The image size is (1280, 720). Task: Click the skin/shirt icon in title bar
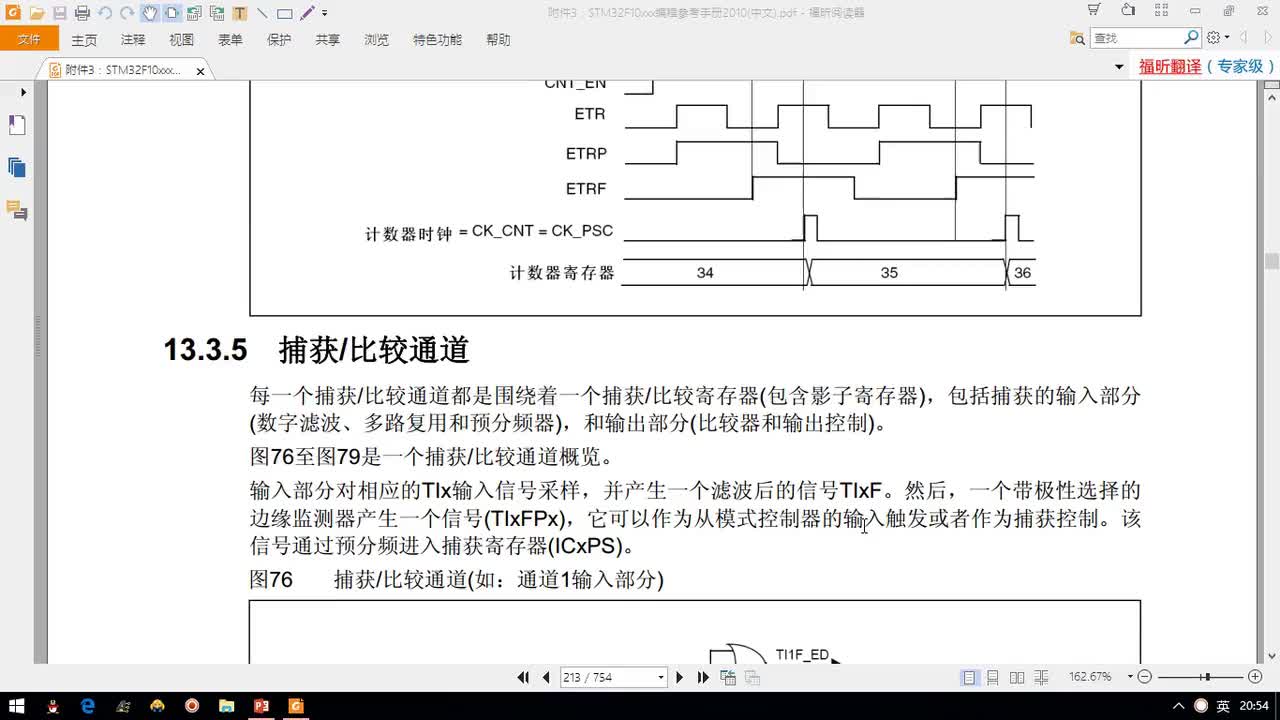[1128, 11]
